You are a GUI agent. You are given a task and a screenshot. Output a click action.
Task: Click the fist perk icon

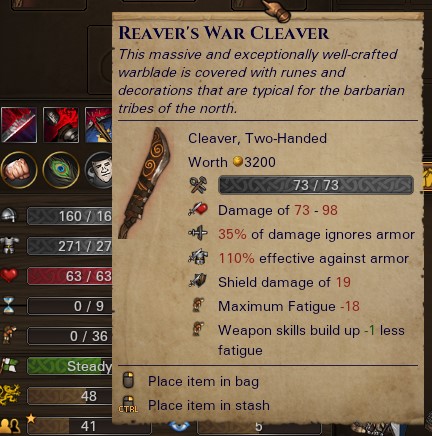pos(19,169)
